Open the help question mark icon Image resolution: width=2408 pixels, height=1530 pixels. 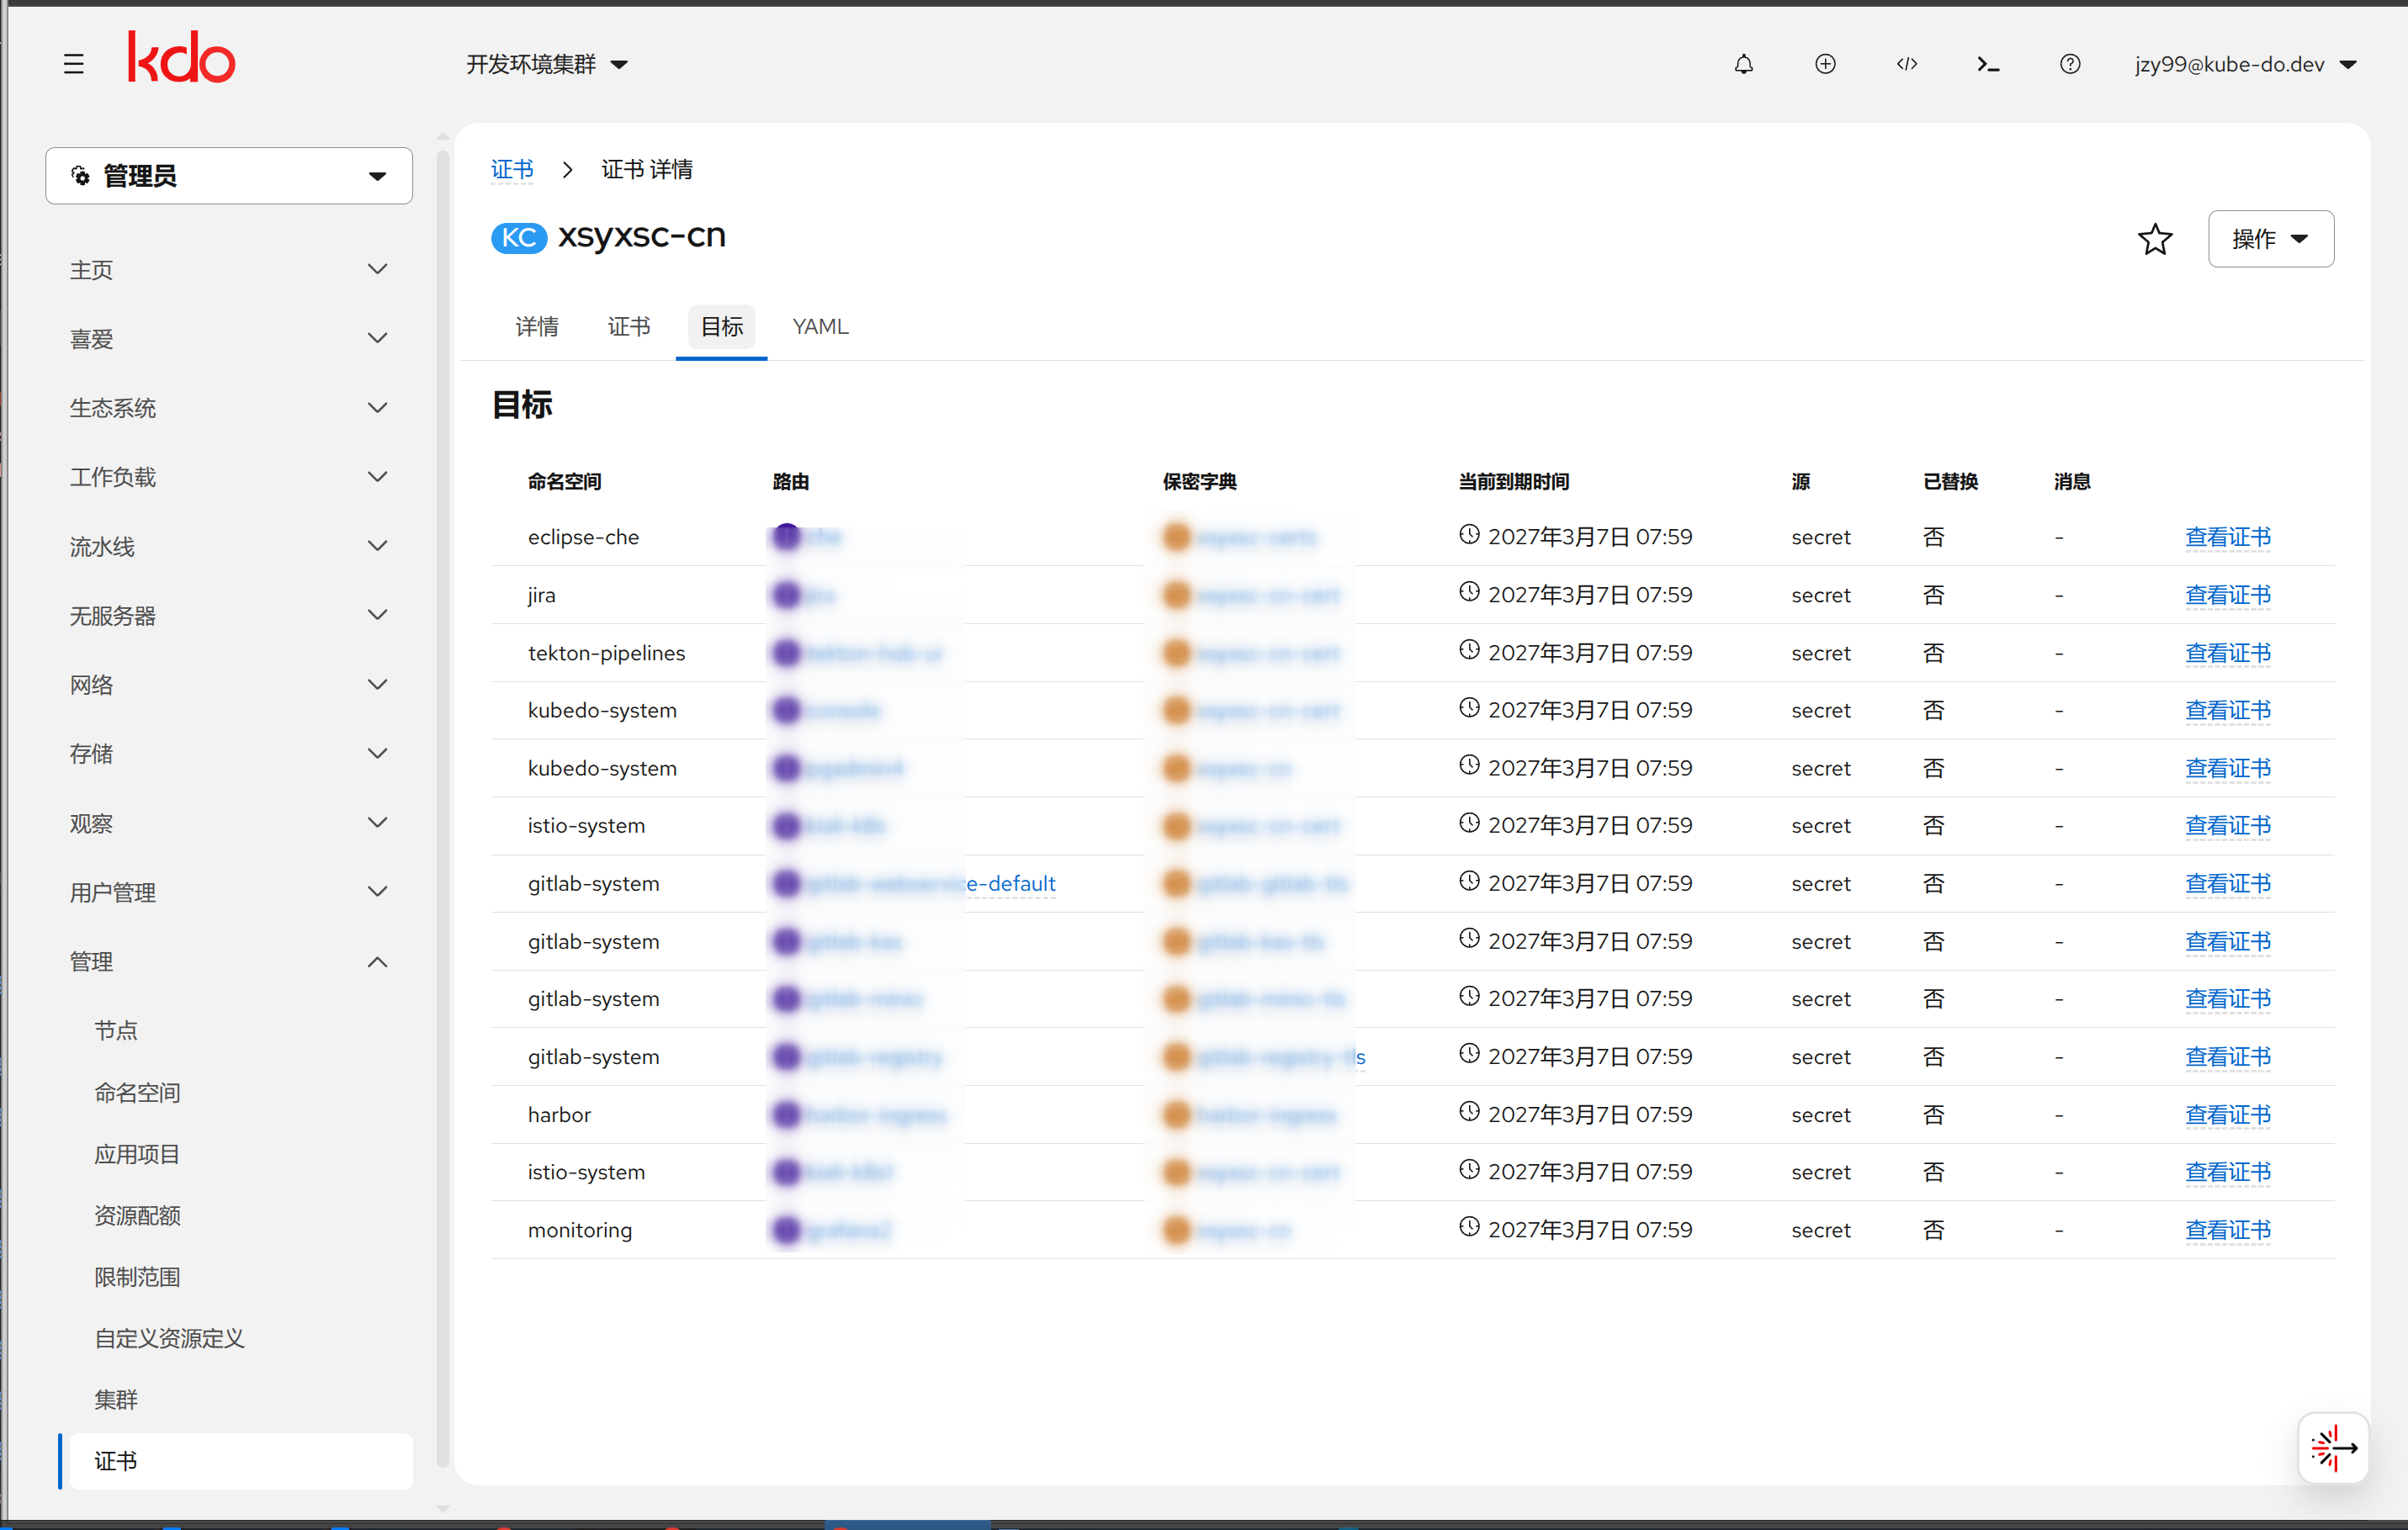[2070, 64]
